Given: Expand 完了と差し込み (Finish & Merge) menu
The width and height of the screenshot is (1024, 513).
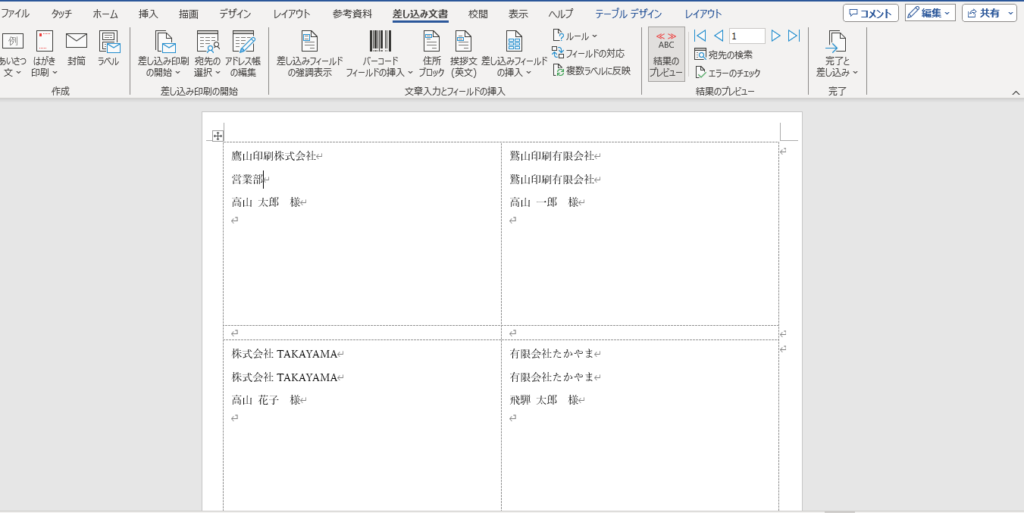Looking at the screenshot, I should pos(836,54).
